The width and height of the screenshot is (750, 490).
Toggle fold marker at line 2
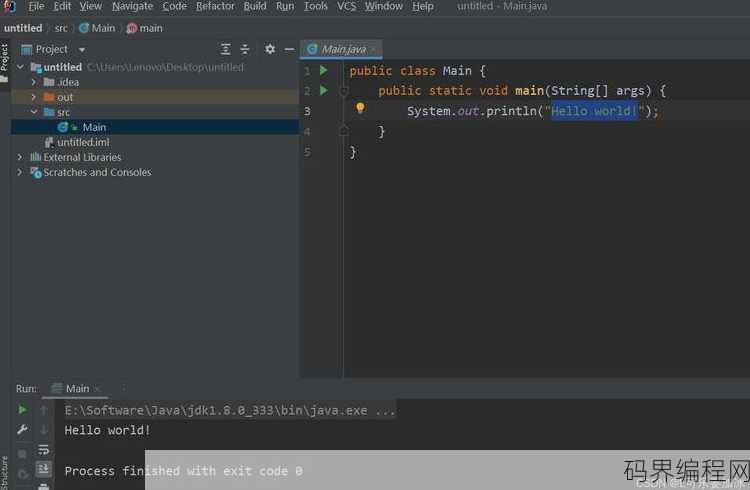(x=343, y=90)
